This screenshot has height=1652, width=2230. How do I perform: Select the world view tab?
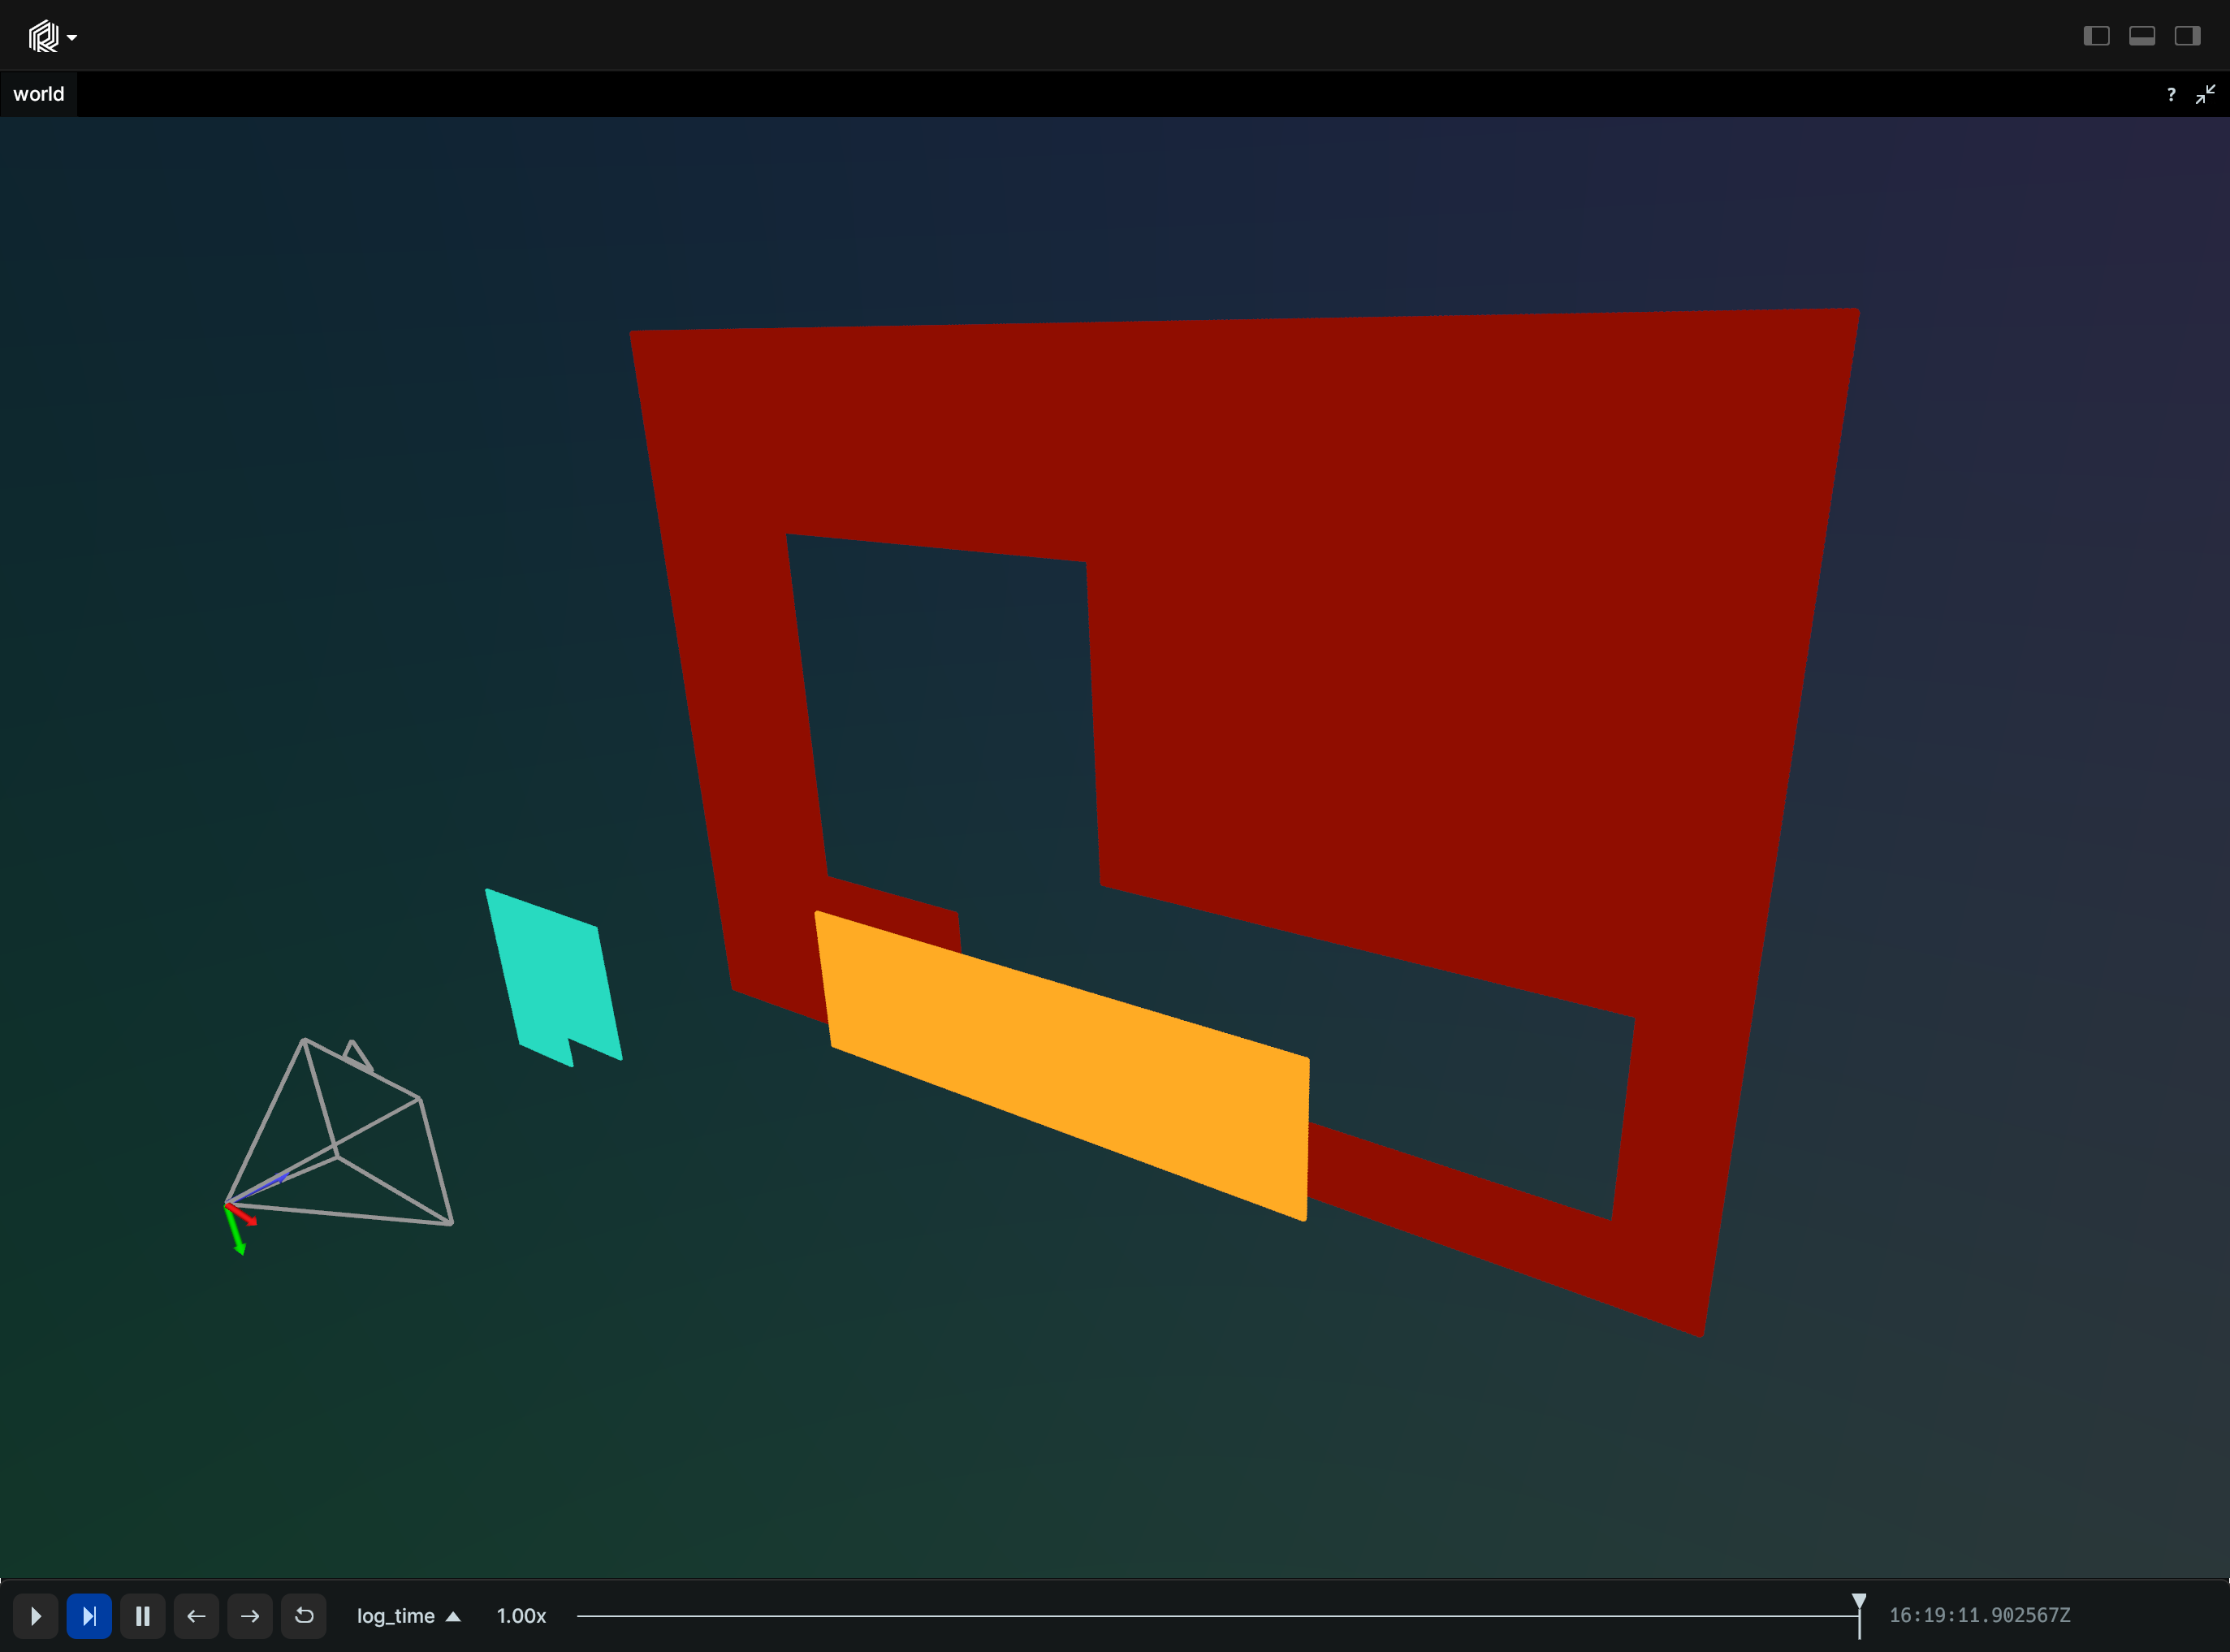coord(38,93)
